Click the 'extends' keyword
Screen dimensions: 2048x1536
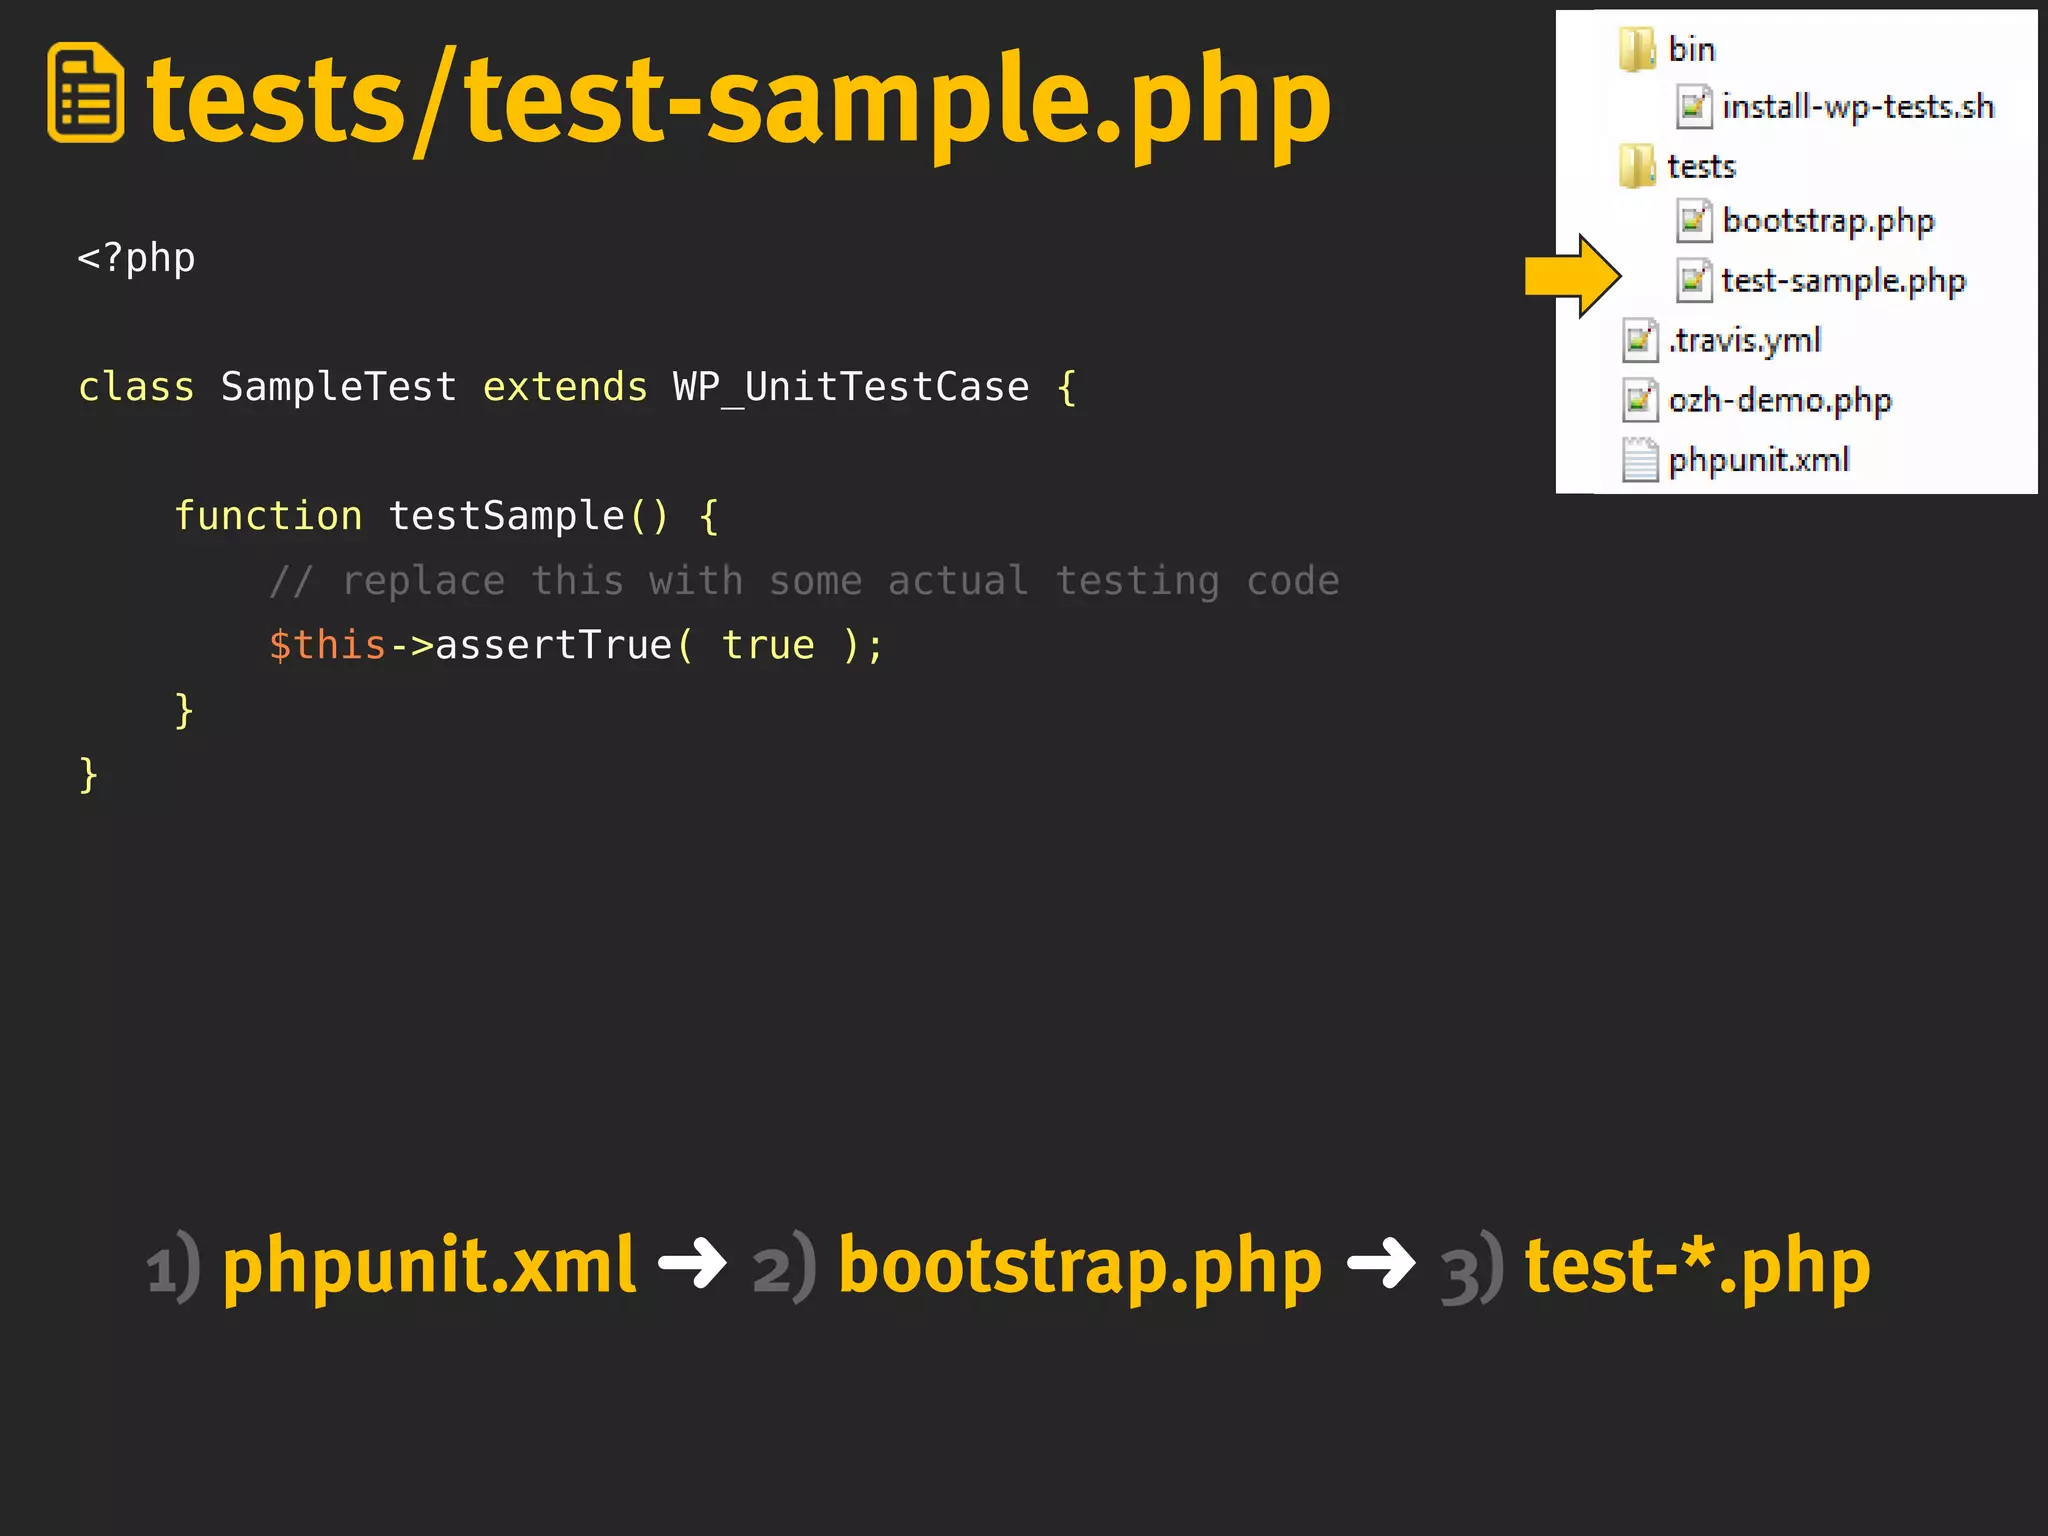(x=565, y=387)
